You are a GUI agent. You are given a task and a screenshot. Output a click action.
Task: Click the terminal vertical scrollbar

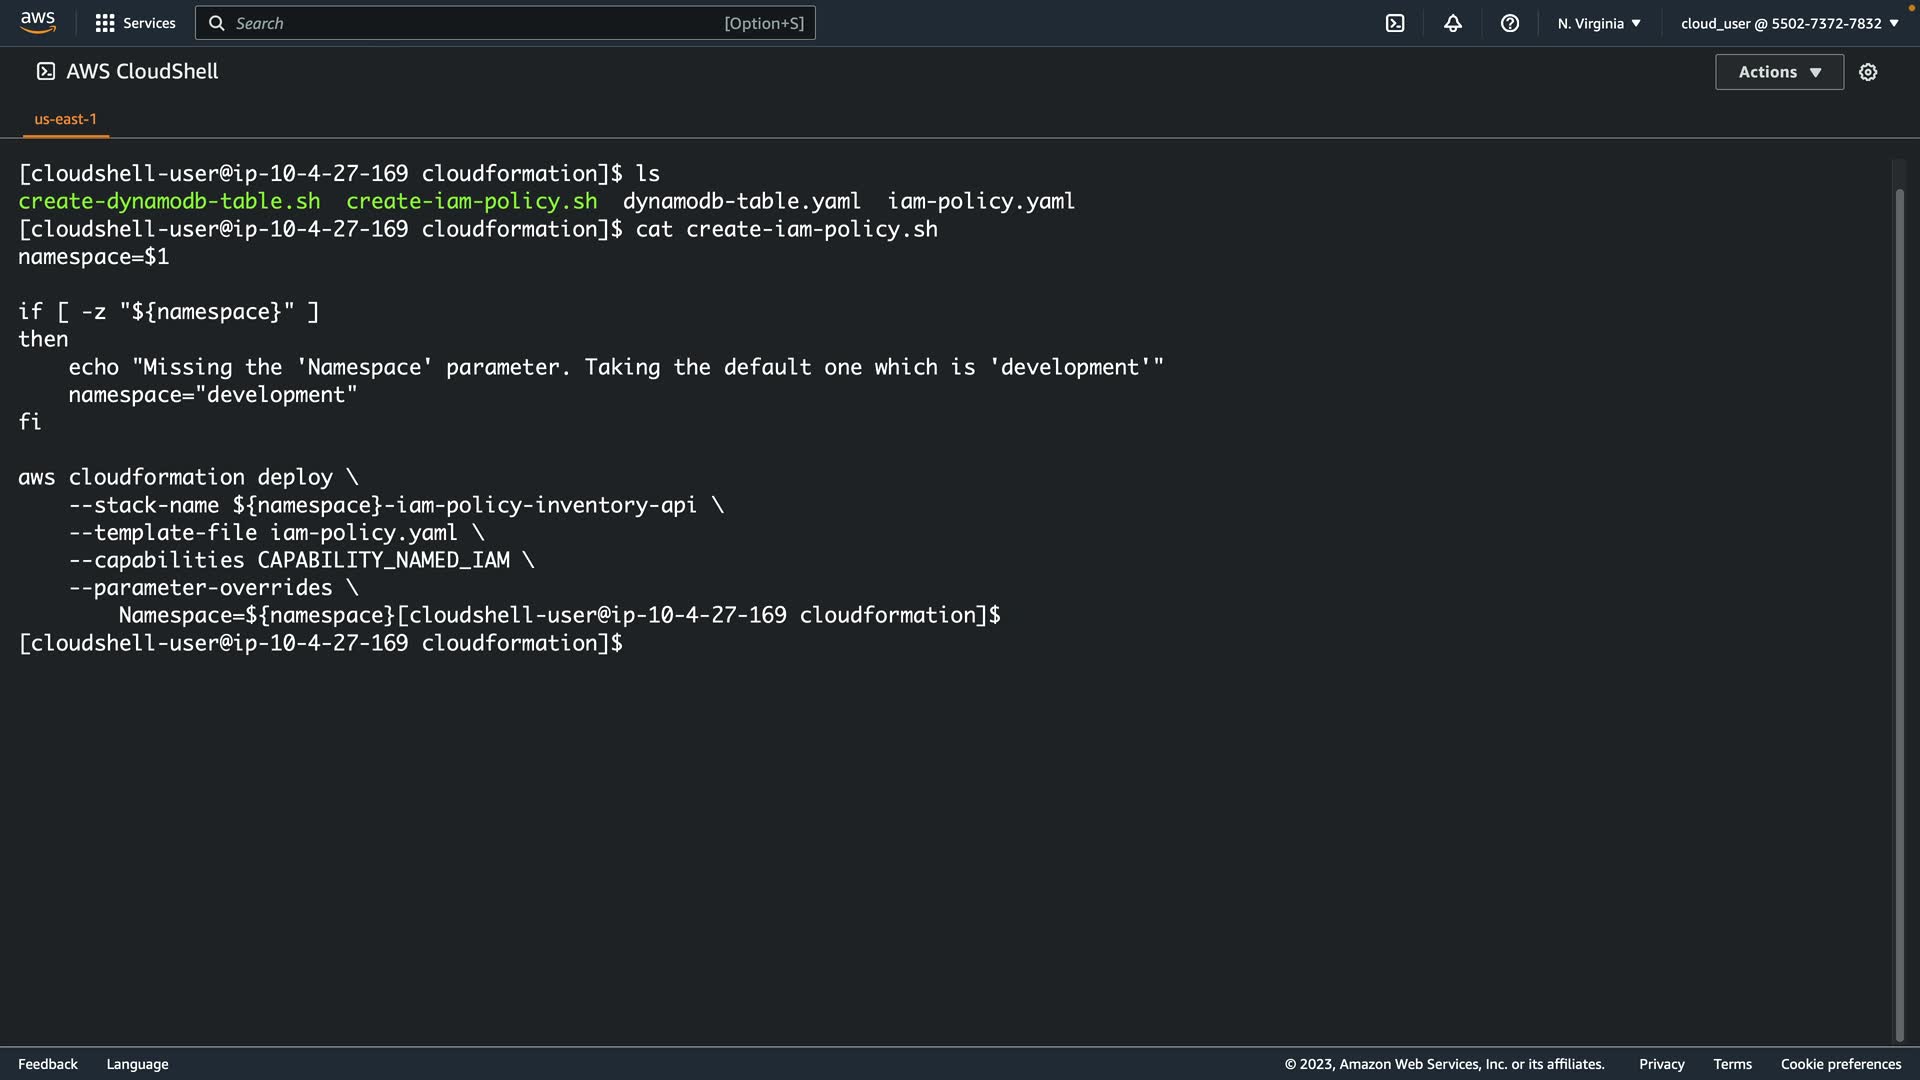pyautogui.click(x=1899, y=600)
